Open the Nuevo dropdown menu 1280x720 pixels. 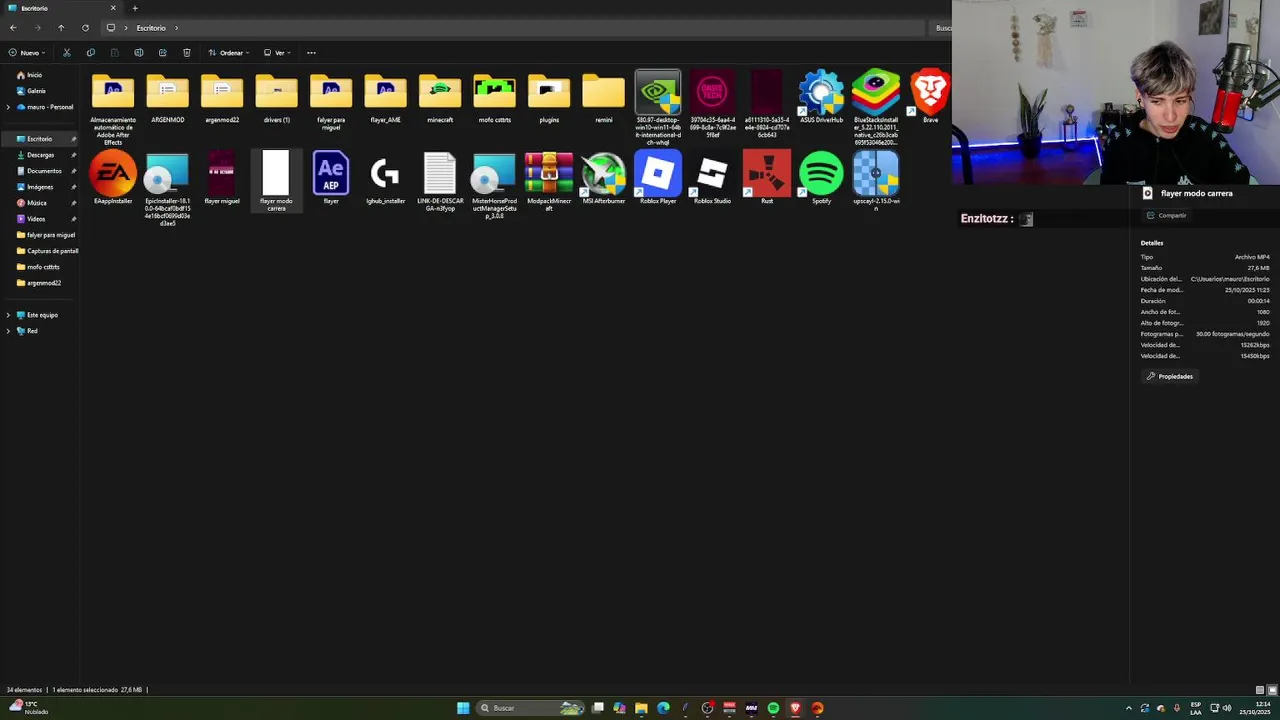[27, 53]
